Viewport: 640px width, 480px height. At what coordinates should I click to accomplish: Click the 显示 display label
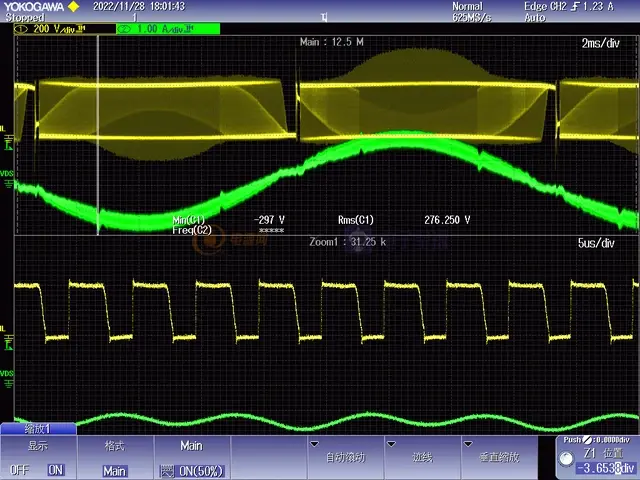pos(38,446)
